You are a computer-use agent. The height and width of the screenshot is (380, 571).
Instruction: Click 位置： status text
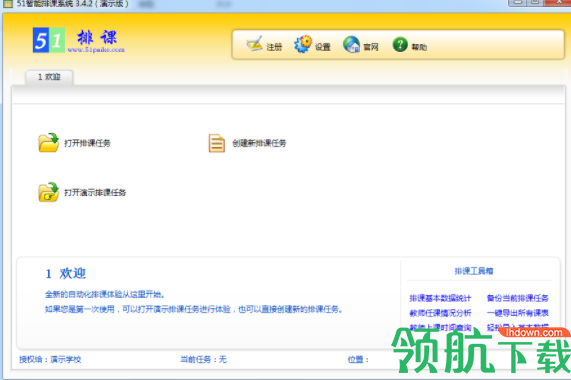(x=358, y=360)
